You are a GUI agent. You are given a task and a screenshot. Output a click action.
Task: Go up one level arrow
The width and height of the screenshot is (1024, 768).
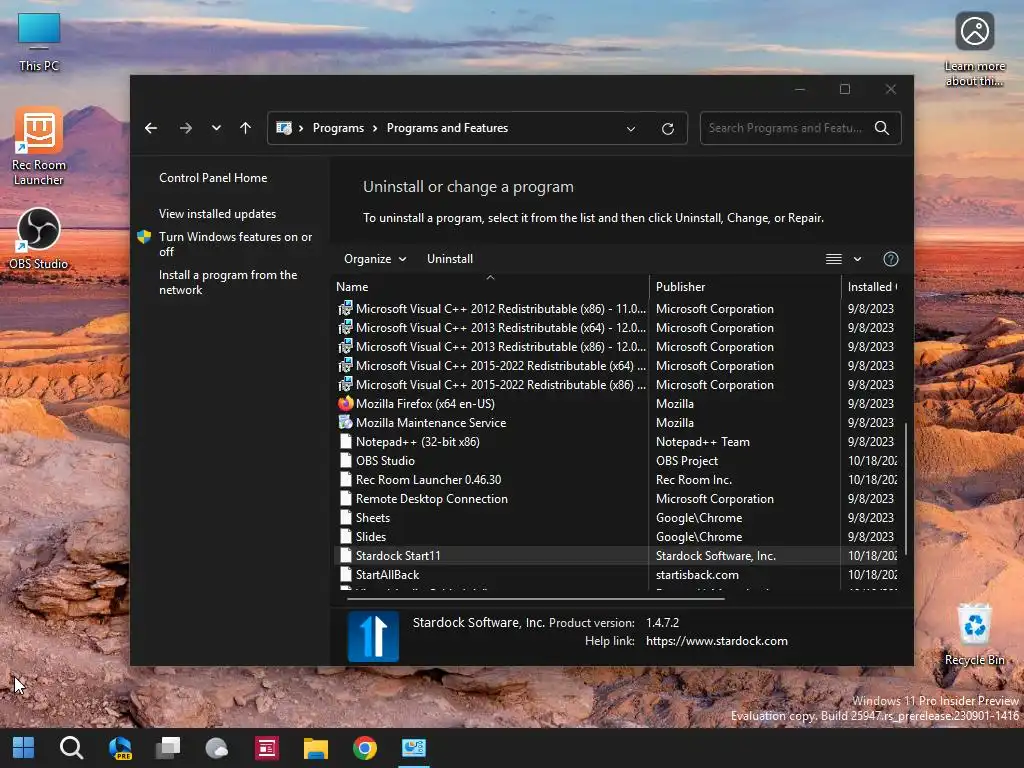246,128
